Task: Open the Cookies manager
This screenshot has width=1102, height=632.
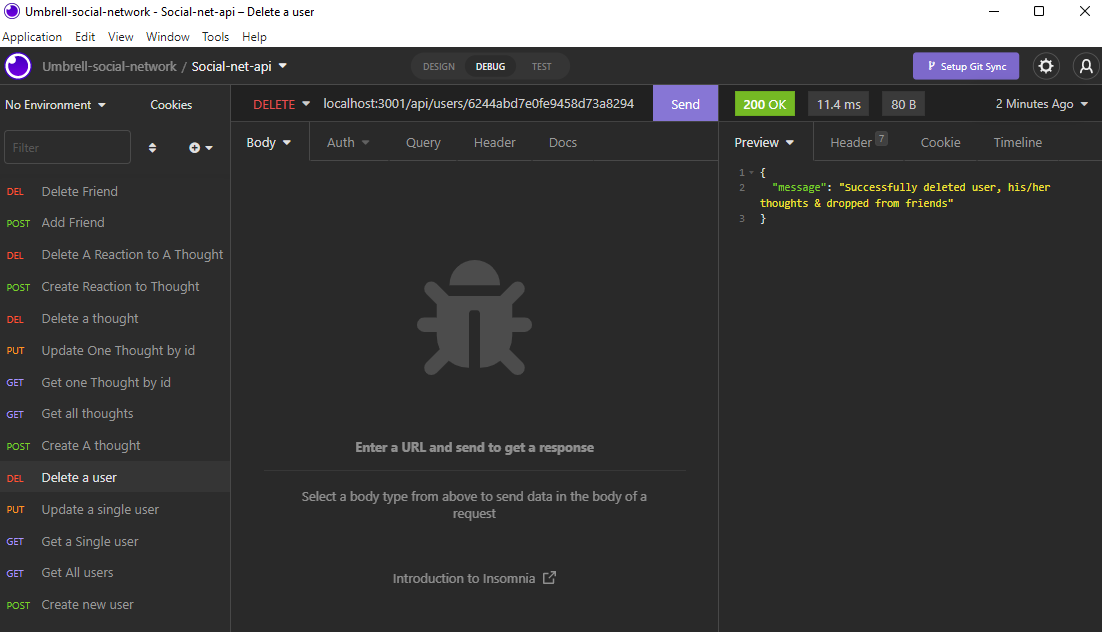Action: click(170, 104)
